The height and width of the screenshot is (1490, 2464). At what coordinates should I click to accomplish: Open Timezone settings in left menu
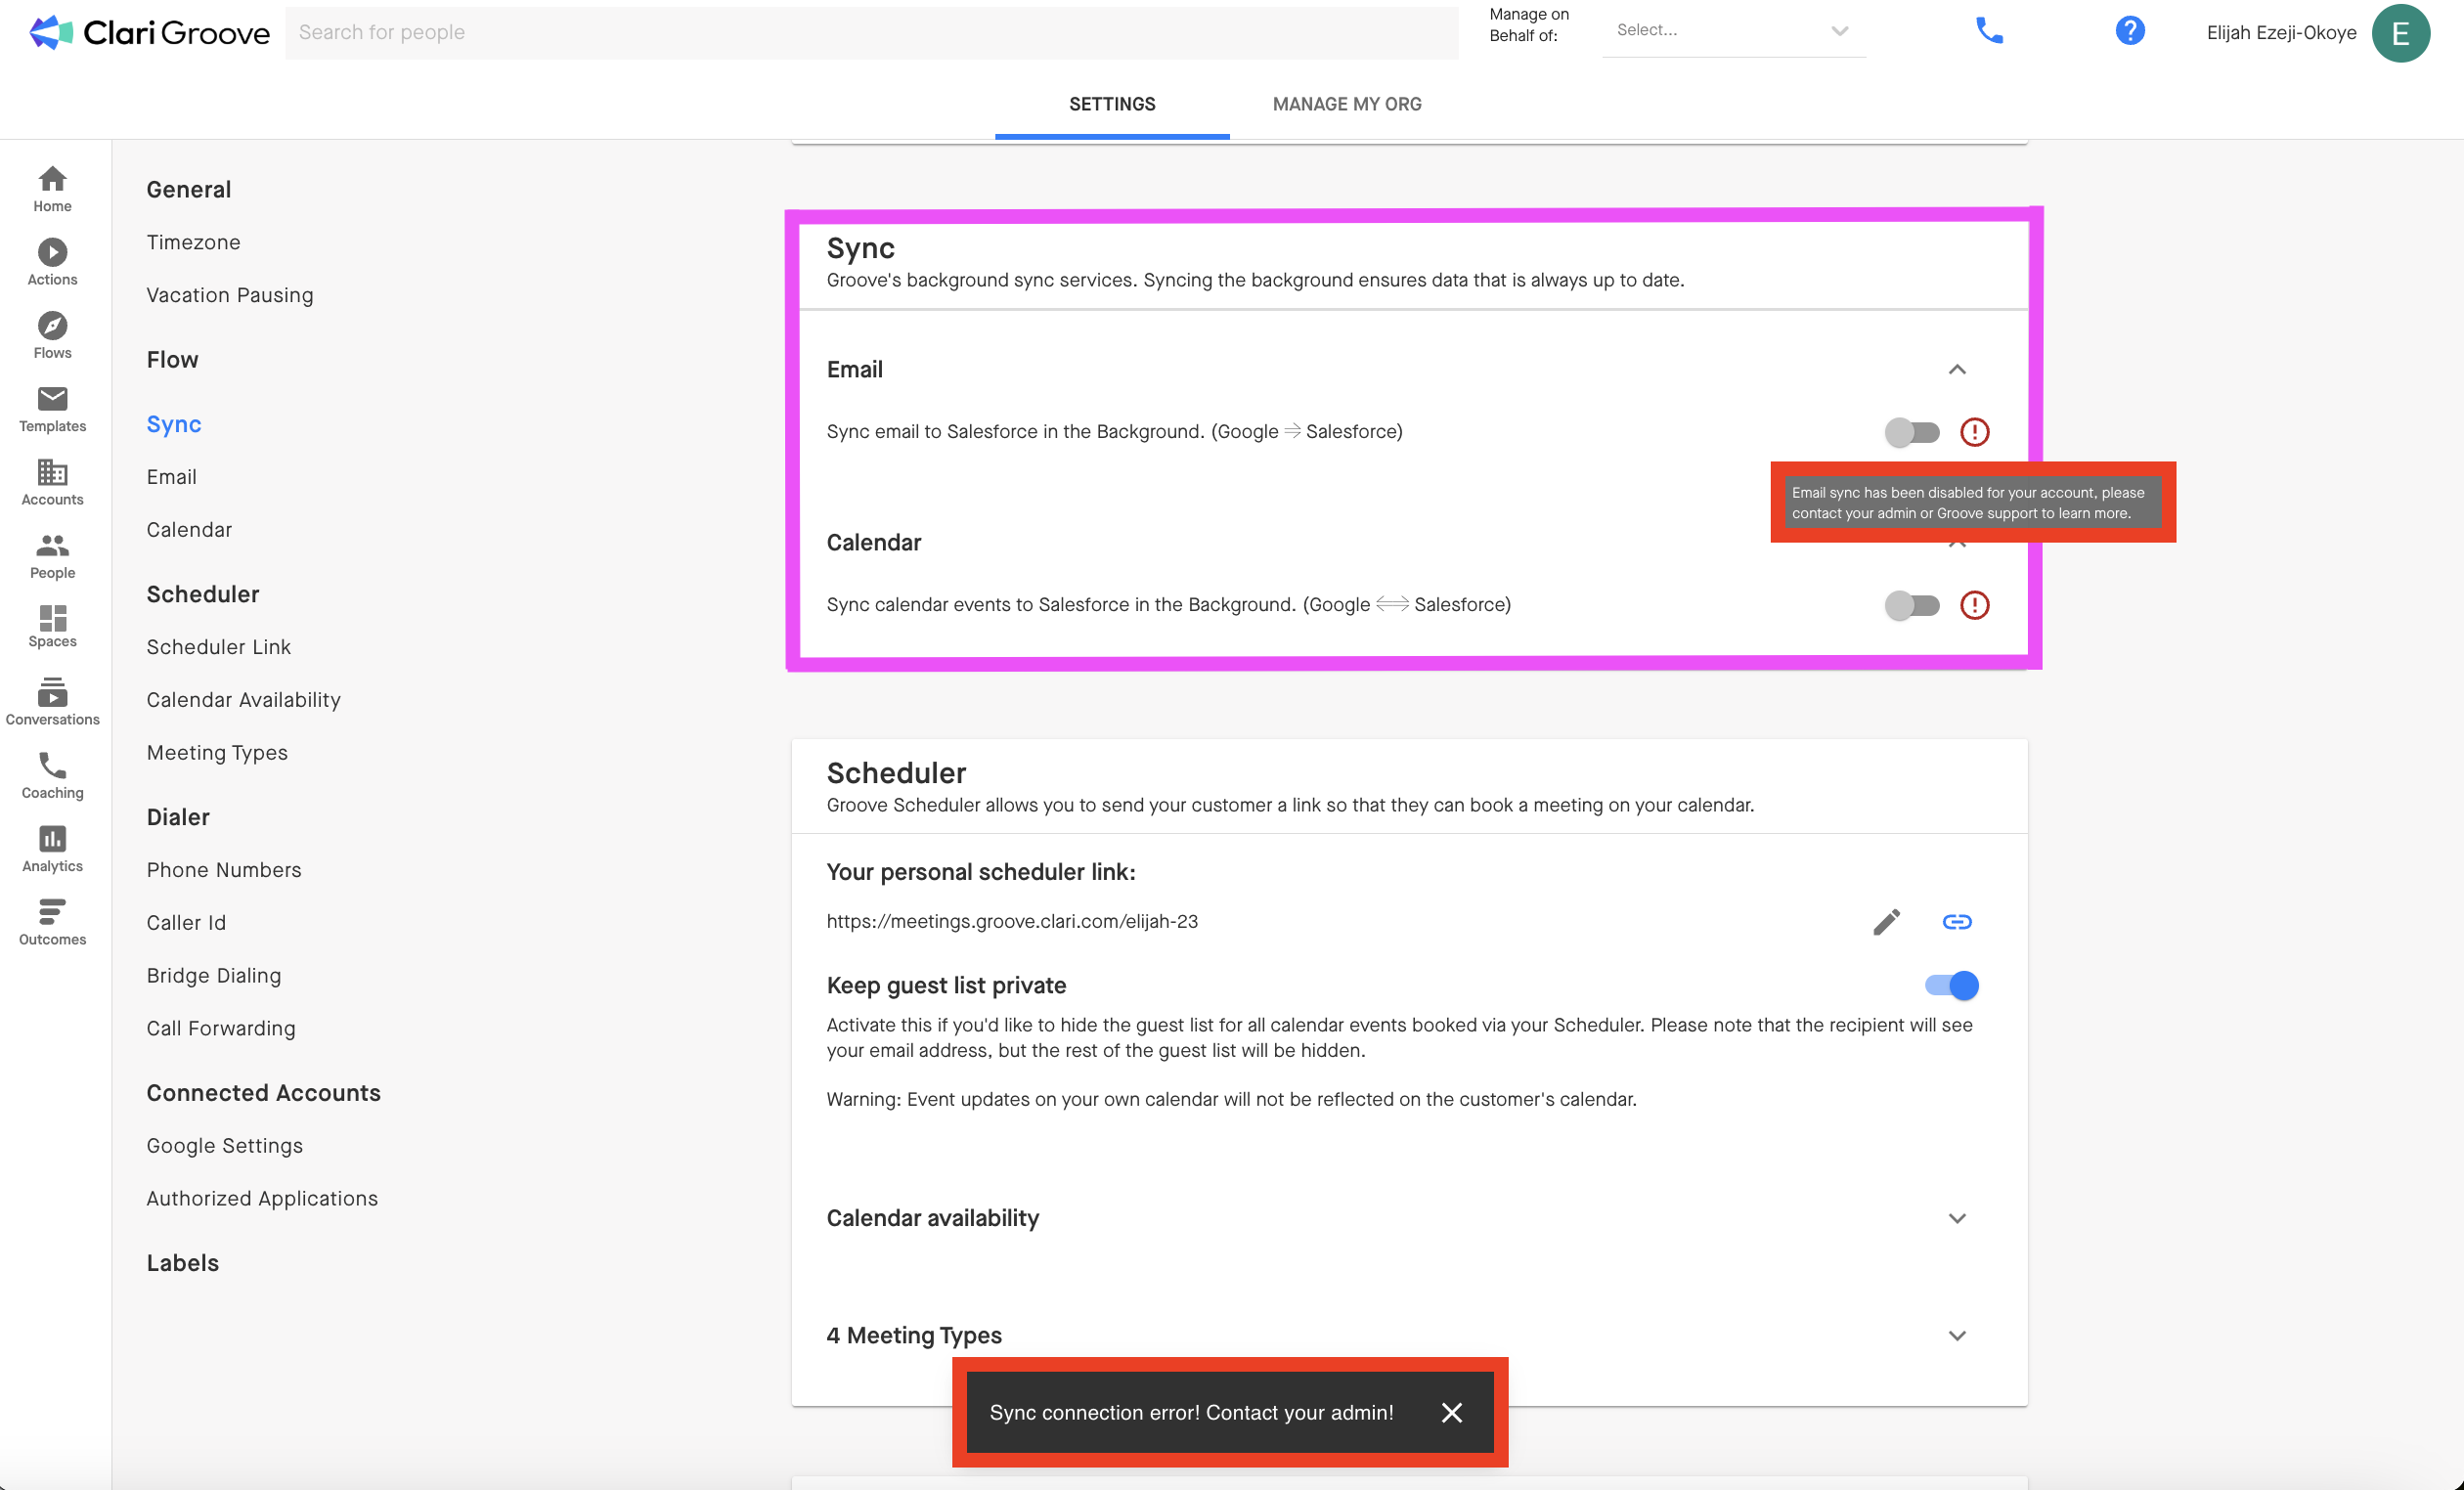pos(193,242)
